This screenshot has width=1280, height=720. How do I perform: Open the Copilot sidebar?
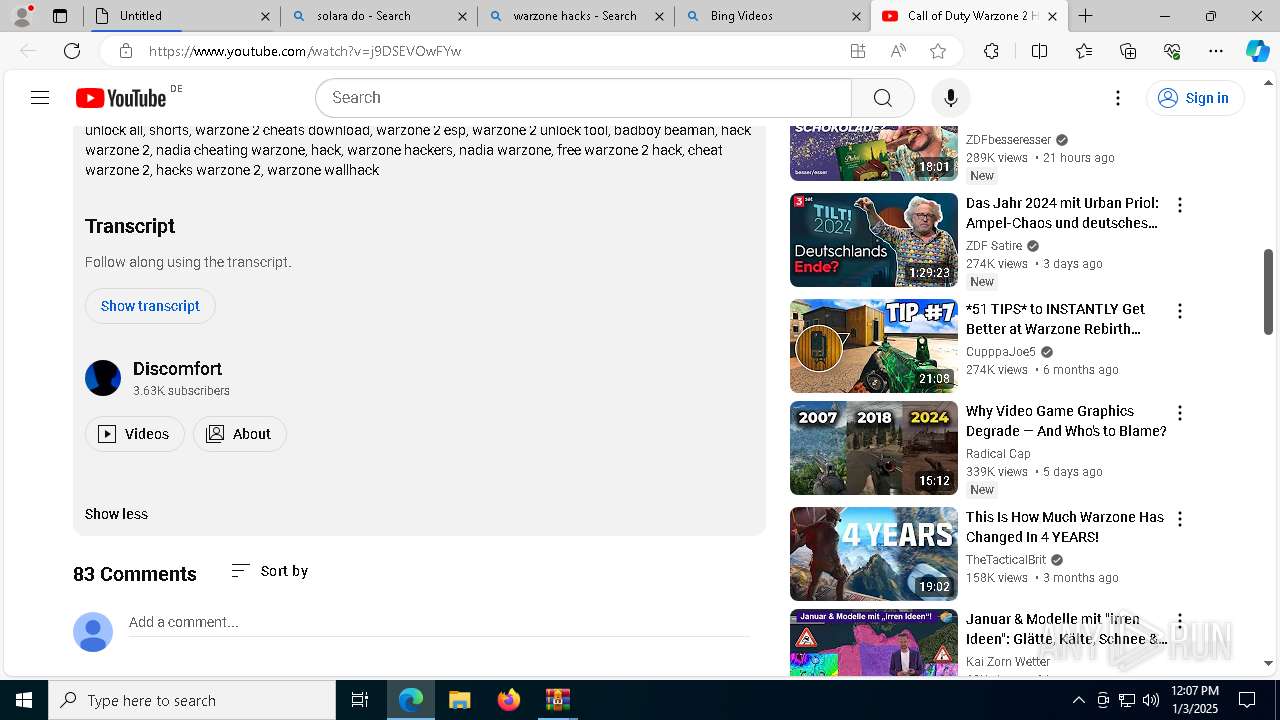click(x=1257, y=51)
